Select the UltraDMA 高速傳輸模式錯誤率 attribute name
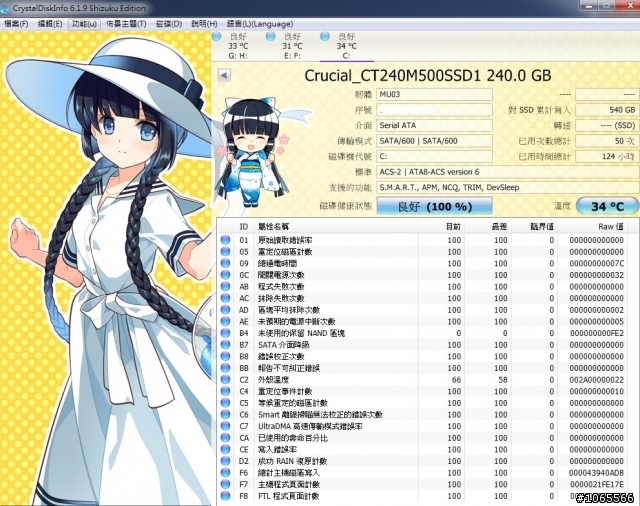The width and height of the screenshot is (640, 506). click(x=310, y=426)
